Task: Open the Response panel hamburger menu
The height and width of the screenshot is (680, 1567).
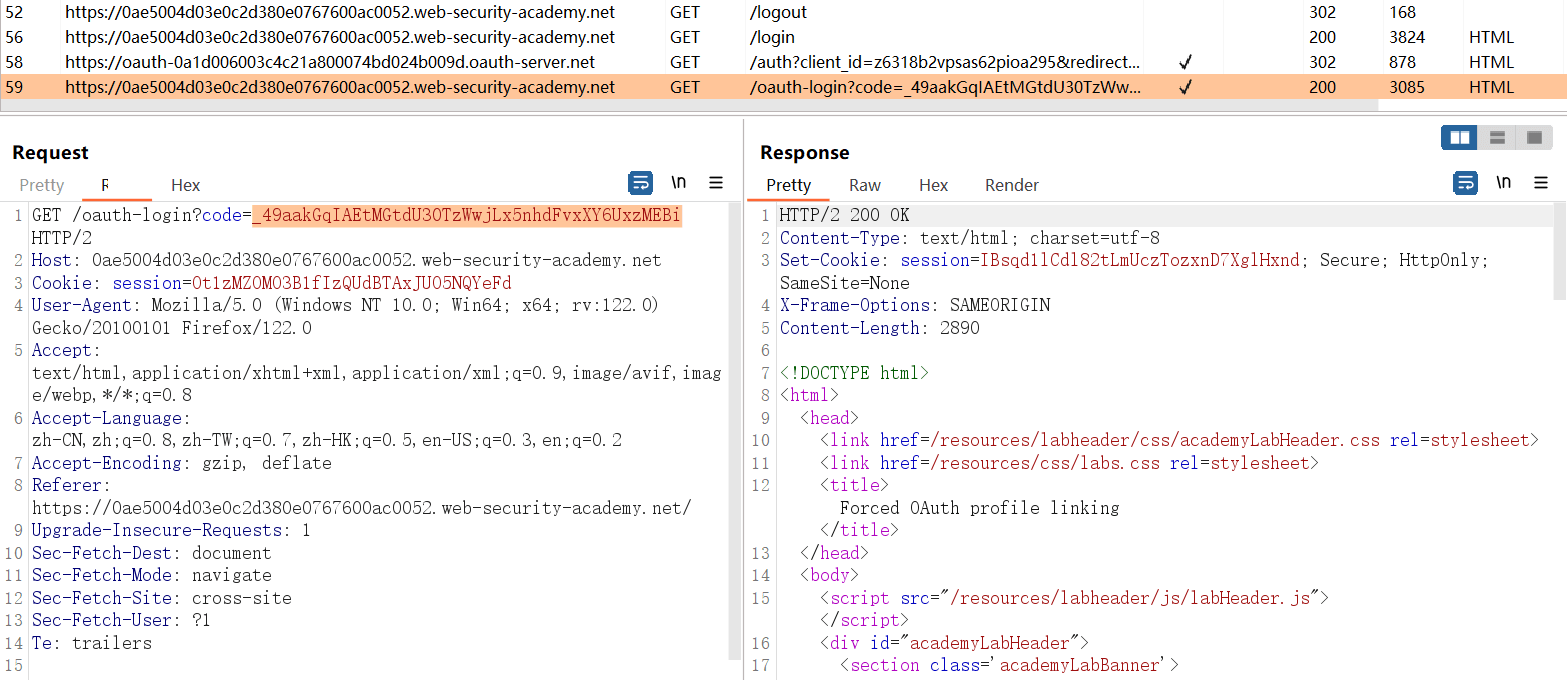Action: (1541, 183)
